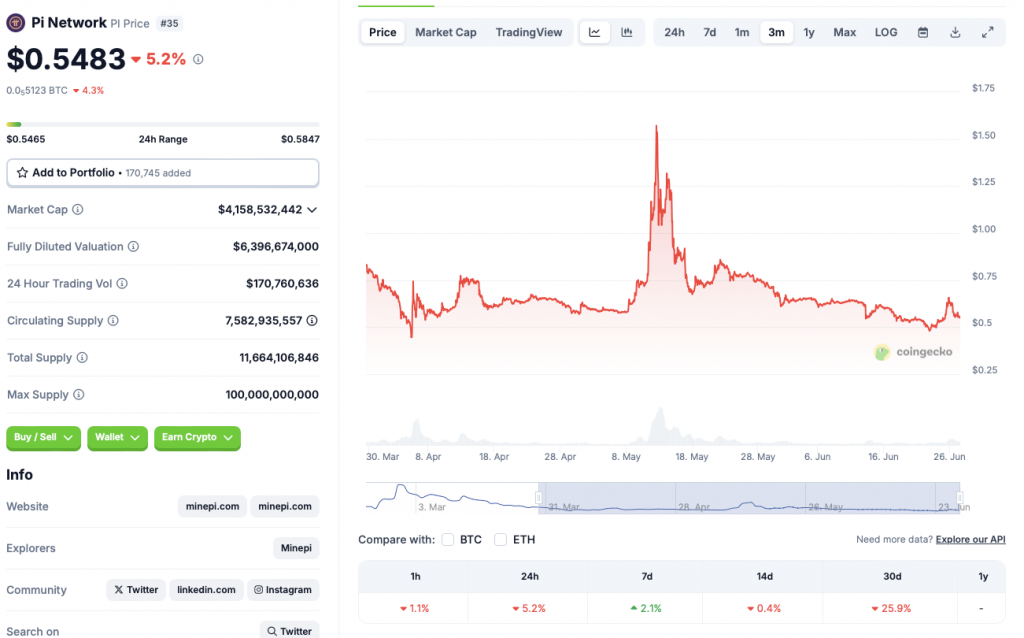Click Add to Portfolio button

(x=163, y=173)
